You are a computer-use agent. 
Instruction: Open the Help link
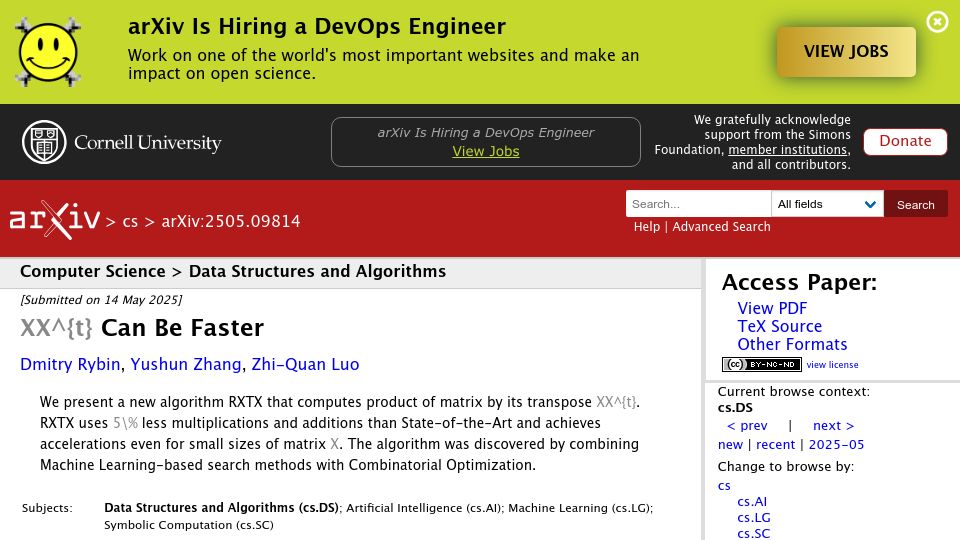tap(647, 227)
